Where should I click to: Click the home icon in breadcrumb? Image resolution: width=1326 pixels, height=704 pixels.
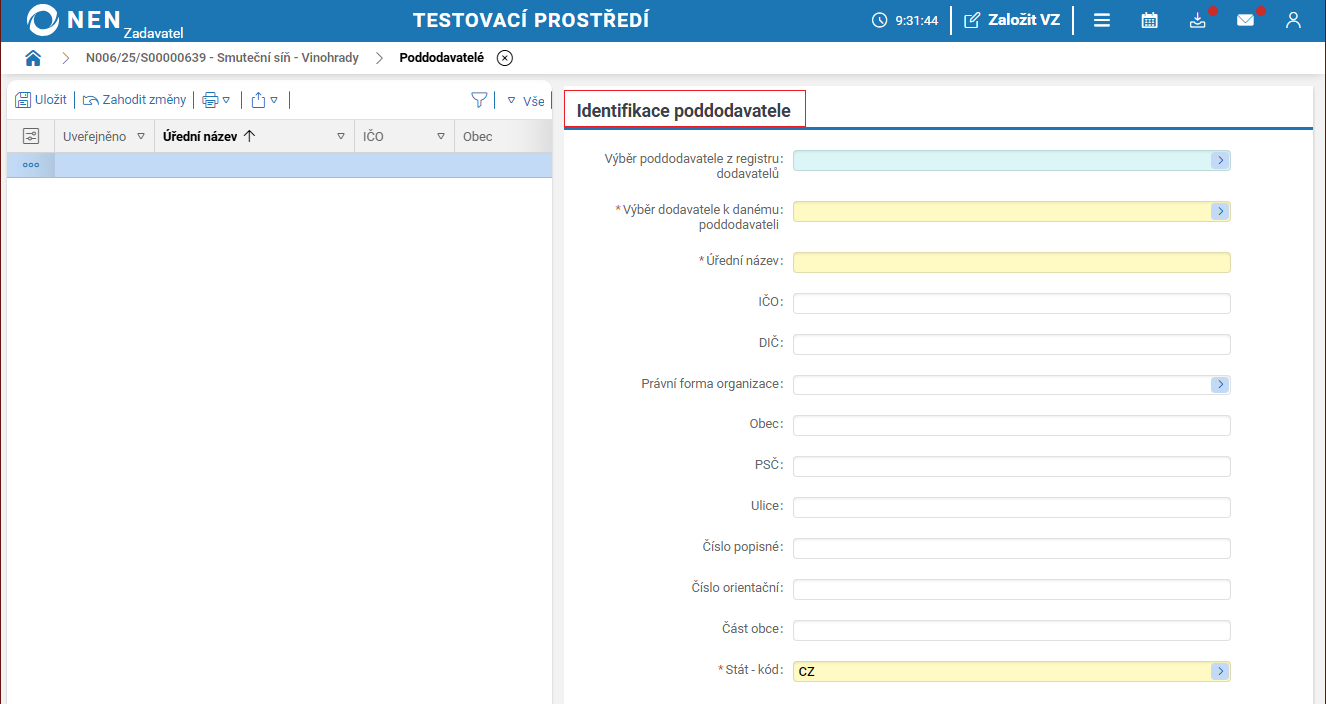[33, 58]
